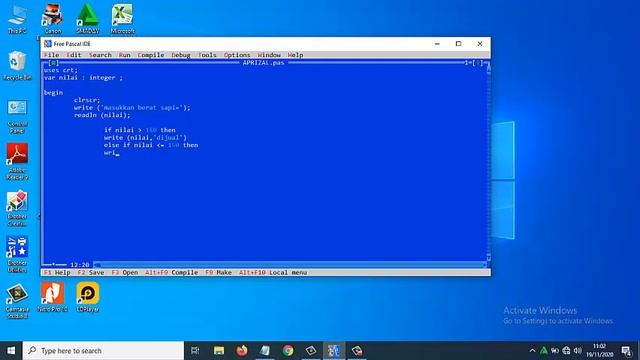Image resolution: width=640 pixels, height=360 pixels.
Task: Open the notepad-style taskbar app icon
Action: 264,351
